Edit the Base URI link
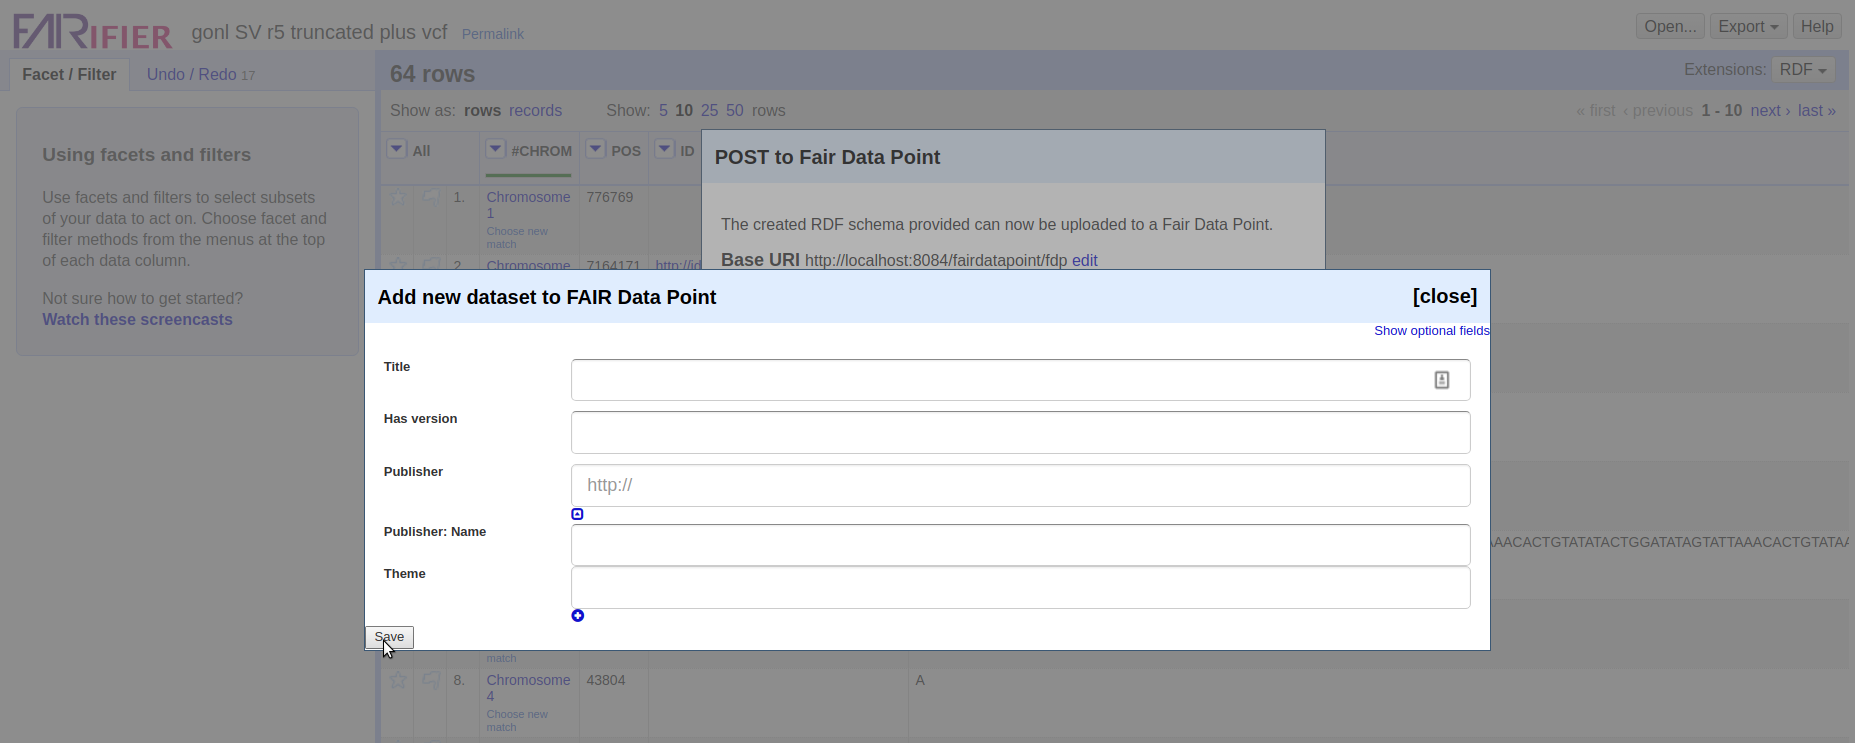The image size is (1855, 743). (x=1084, y=260)
